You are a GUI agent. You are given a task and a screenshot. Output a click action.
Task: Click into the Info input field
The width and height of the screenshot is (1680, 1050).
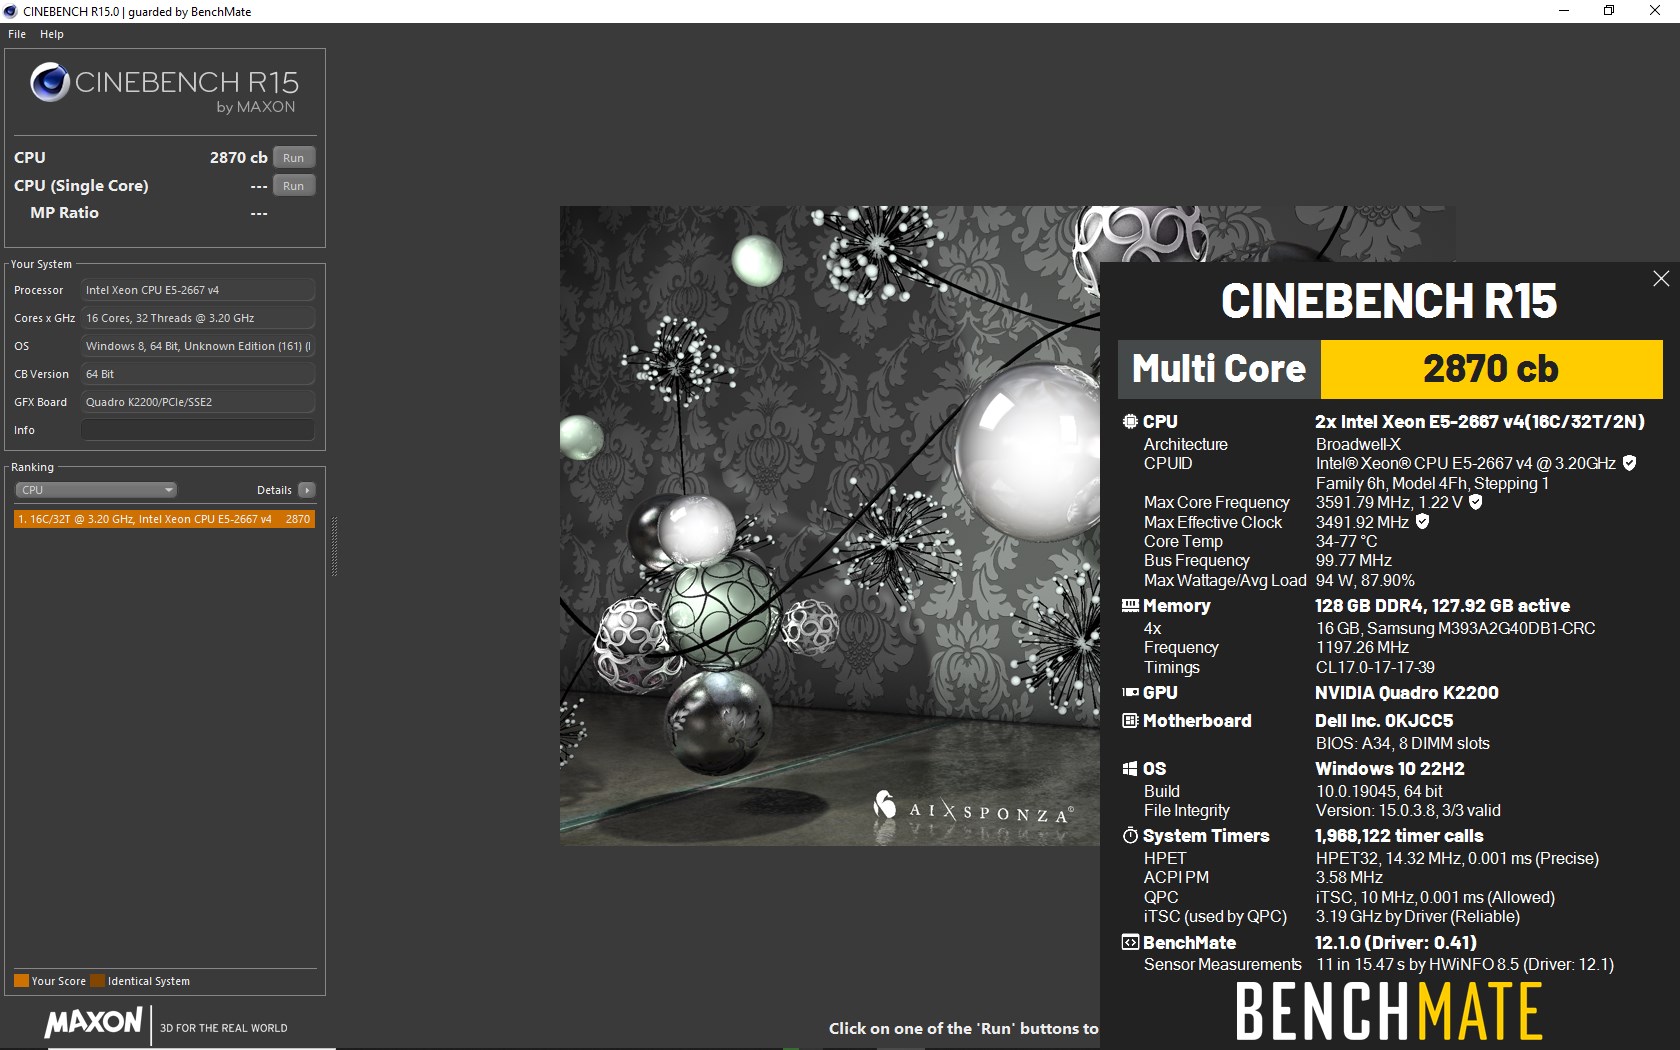[x=198, y=430]
